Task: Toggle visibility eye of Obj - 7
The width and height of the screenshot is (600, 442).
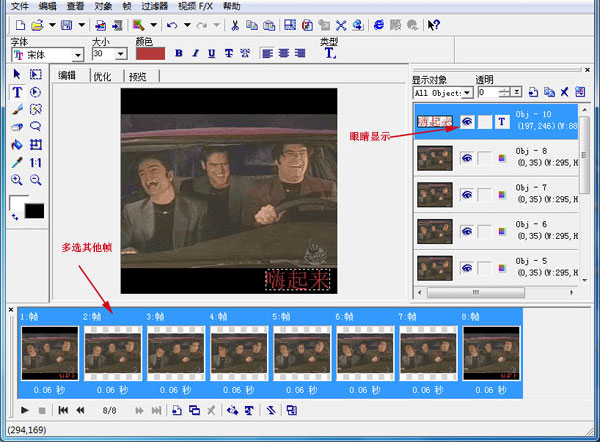Action: (x=467, y=194)
